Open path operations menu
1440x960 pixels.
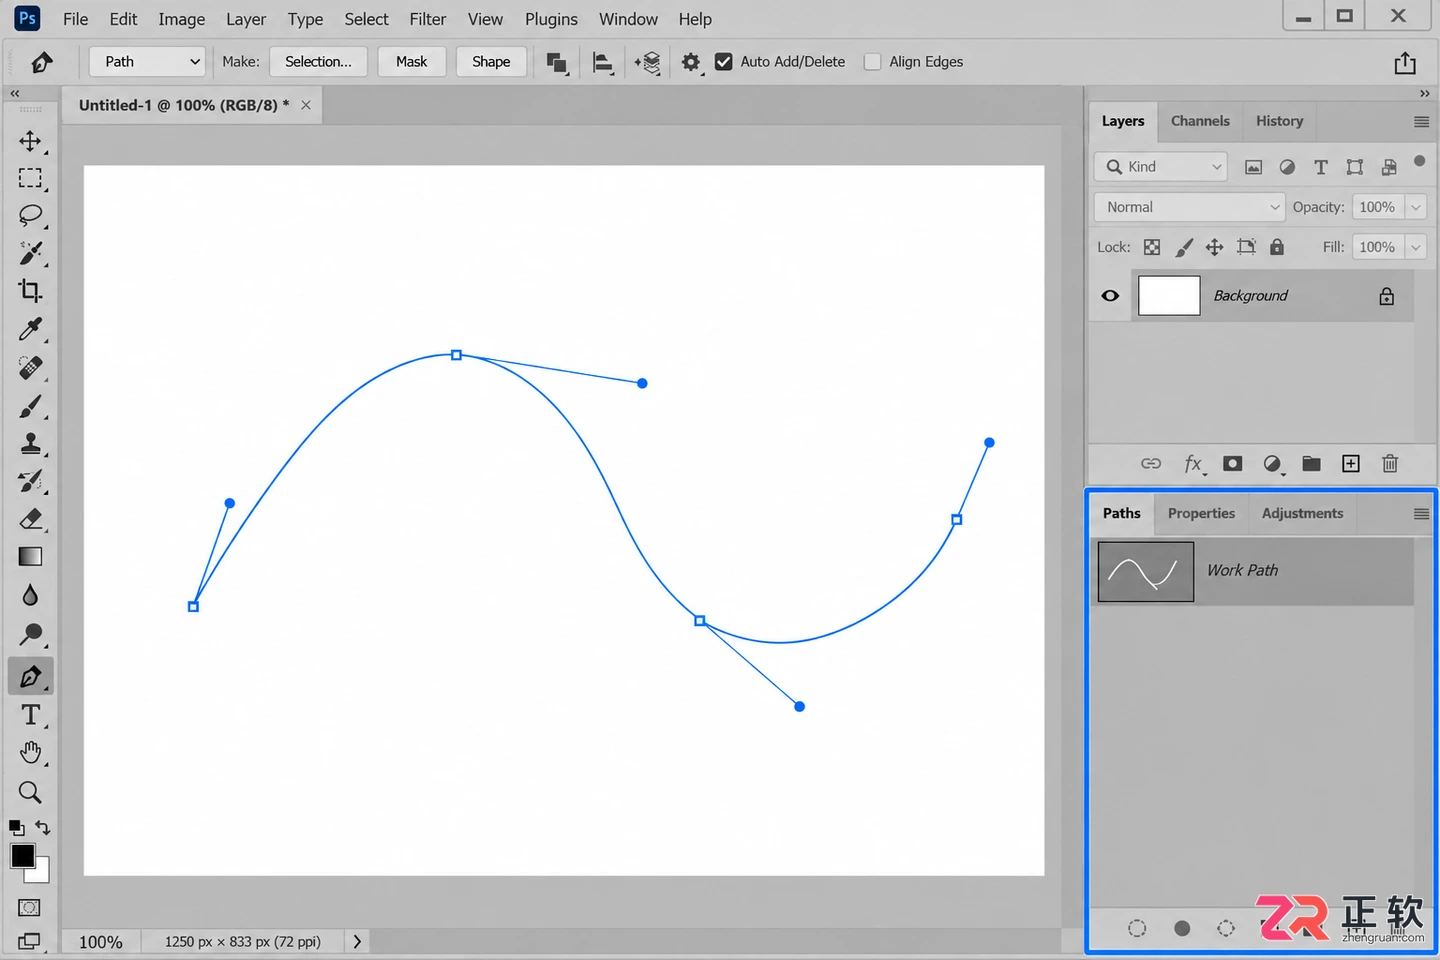pos(557,63)
